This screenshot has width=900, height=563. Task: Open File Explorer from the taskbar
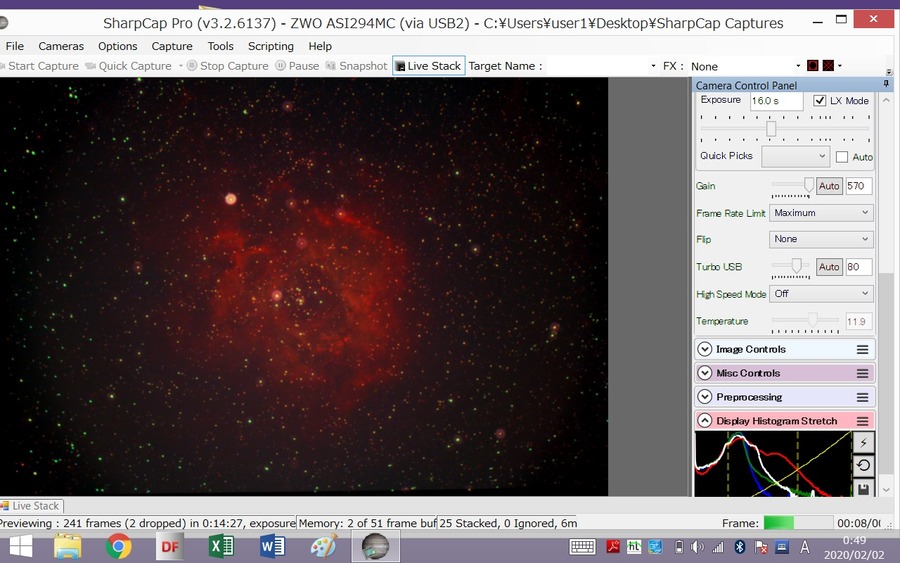pyautogui.click(x=67, y=546)
